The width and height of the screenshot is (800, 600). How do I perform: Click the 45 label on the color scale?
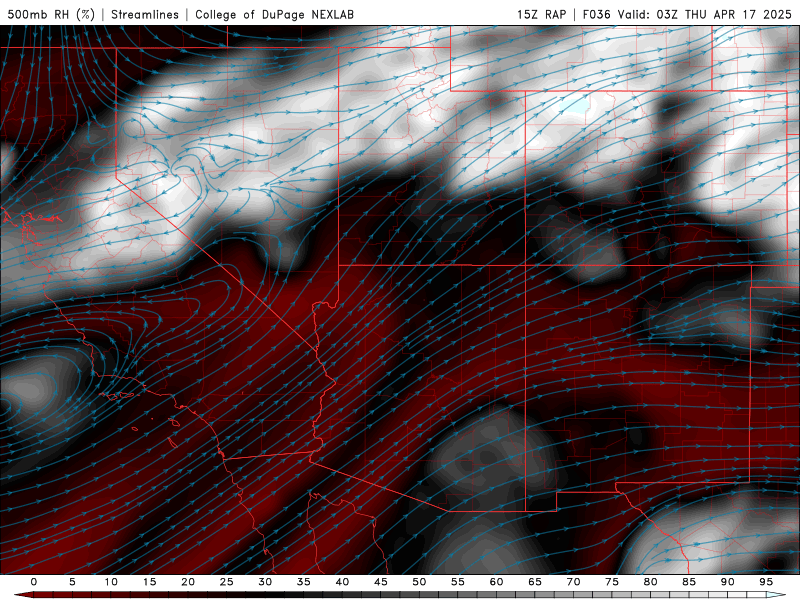[x=380, y=582]
